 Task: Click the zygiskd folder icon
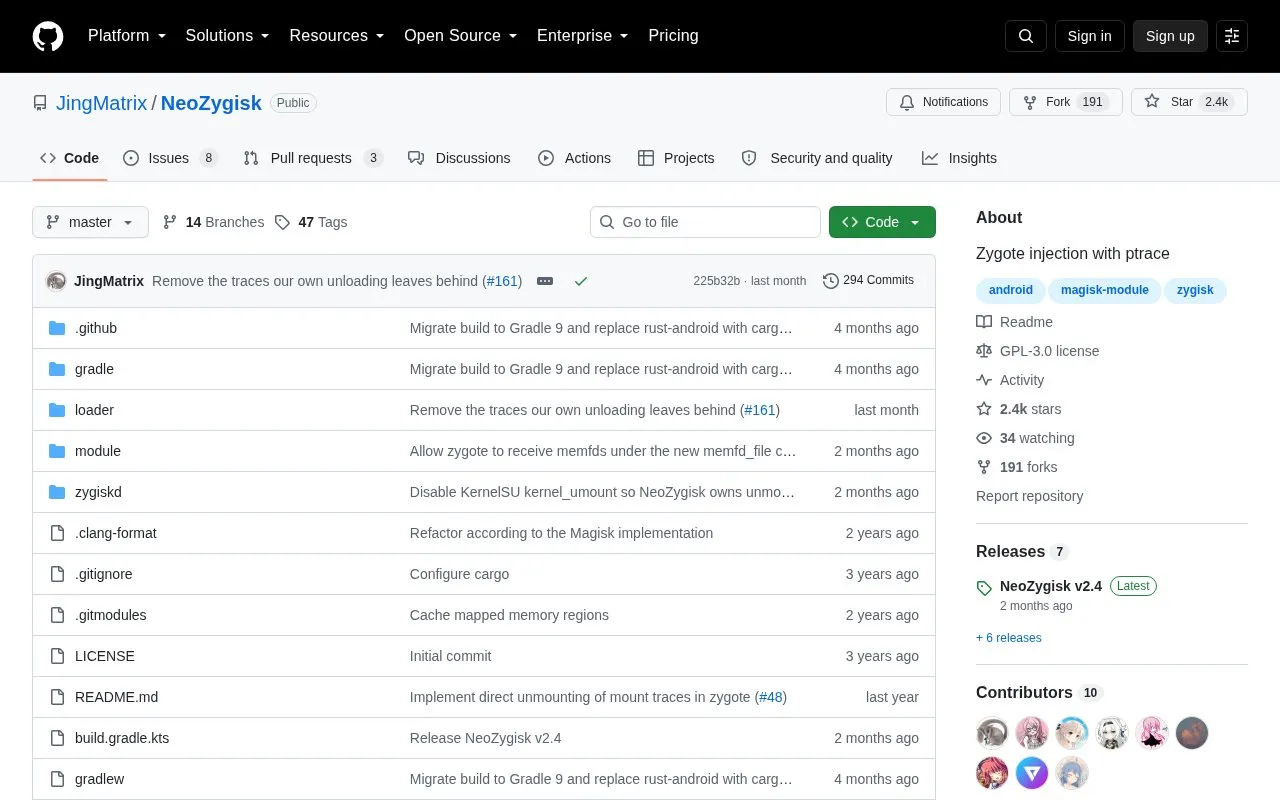pos(57,492)
